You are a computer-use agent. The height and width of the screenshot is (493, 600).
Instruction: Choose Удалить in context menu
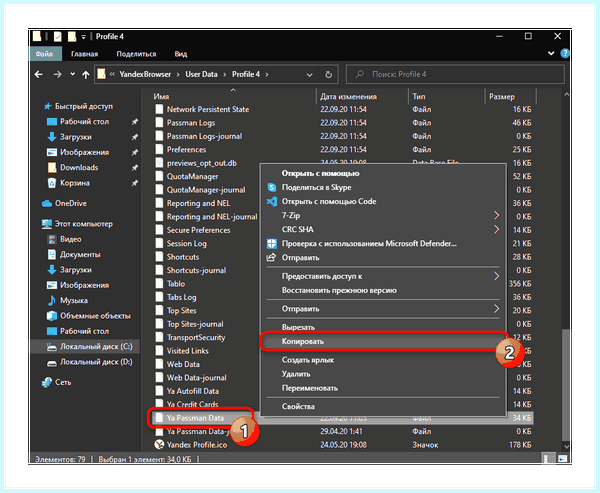click(383, 374)
